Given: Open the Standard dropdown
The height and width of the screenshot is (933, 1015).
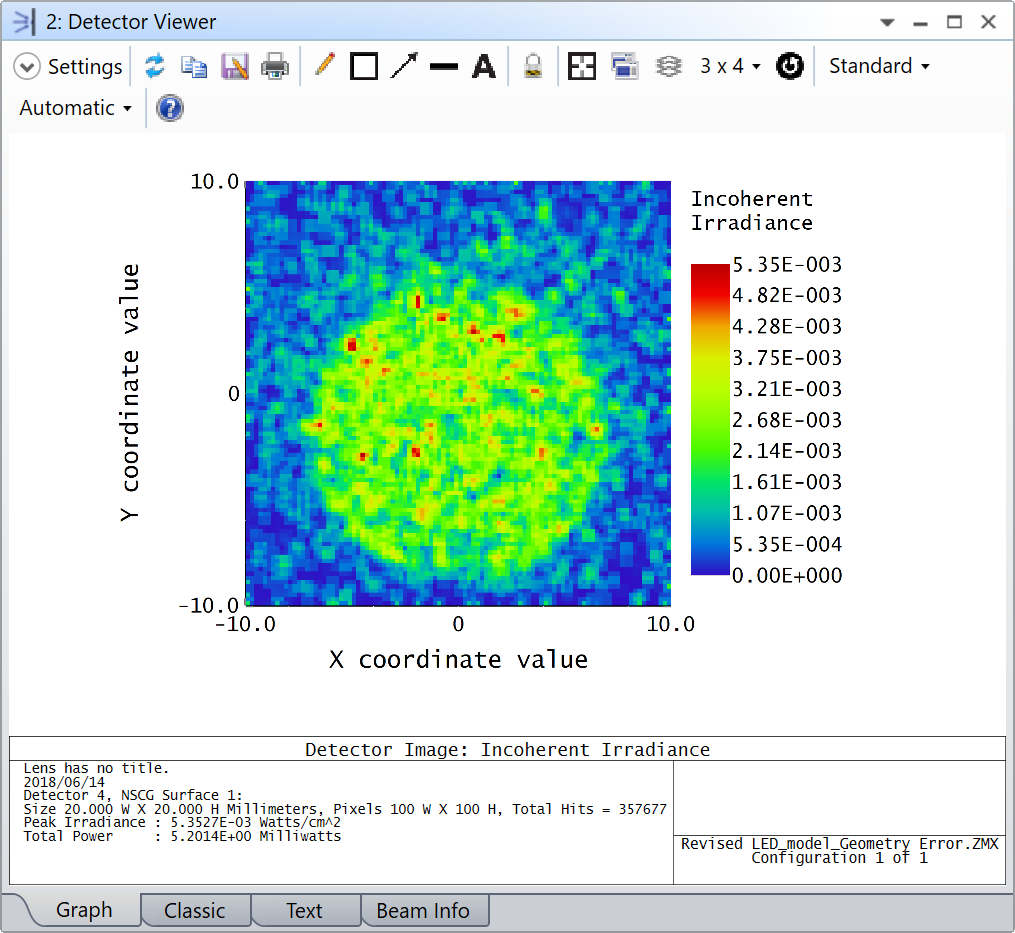Looking at the screenshot, I should 879,66.
